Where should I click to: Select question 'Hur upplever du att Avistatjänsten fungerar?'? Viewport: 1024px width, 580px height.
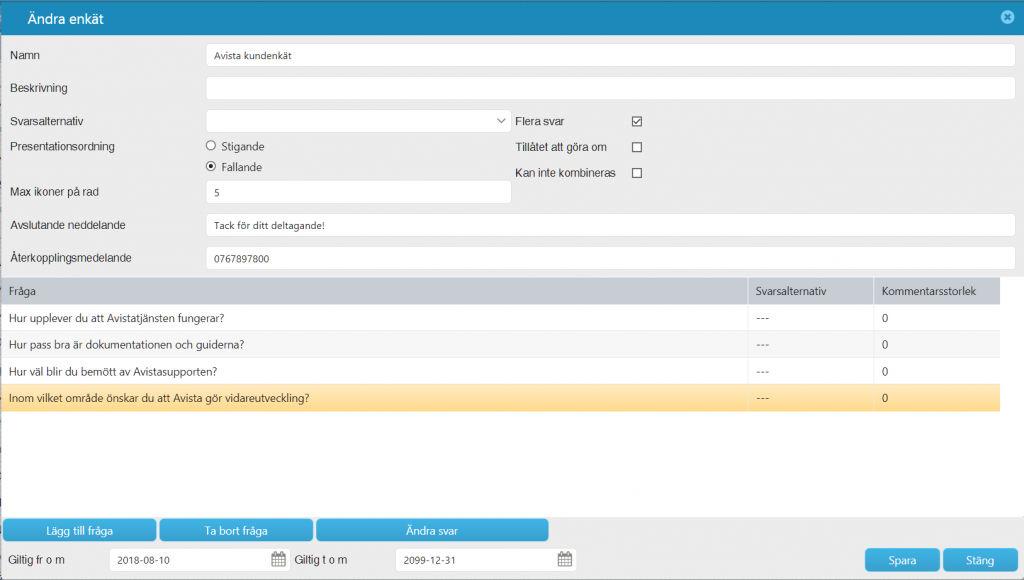(x=500, y=318)
